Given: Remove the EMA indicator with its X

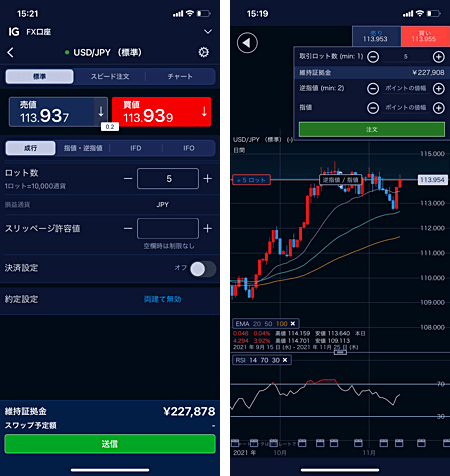Looking at the screenshot, I should coord(293,324).
